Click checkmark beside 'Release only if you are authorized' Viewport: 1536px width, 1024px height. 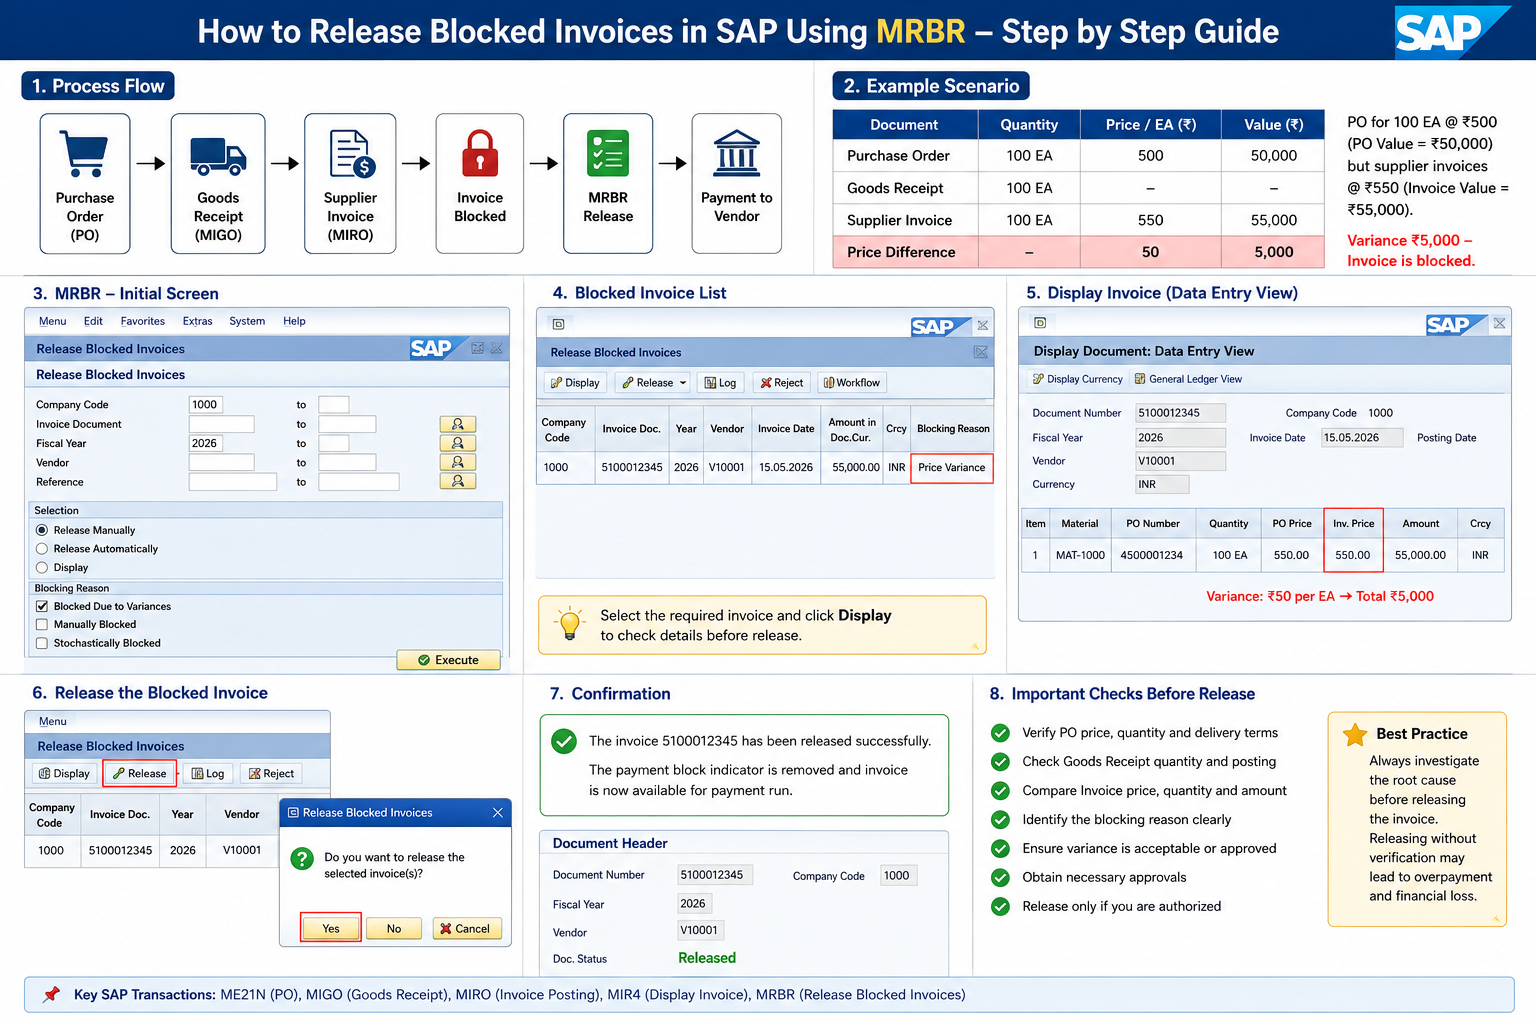pyautogui.click(x=1000, y=906)
